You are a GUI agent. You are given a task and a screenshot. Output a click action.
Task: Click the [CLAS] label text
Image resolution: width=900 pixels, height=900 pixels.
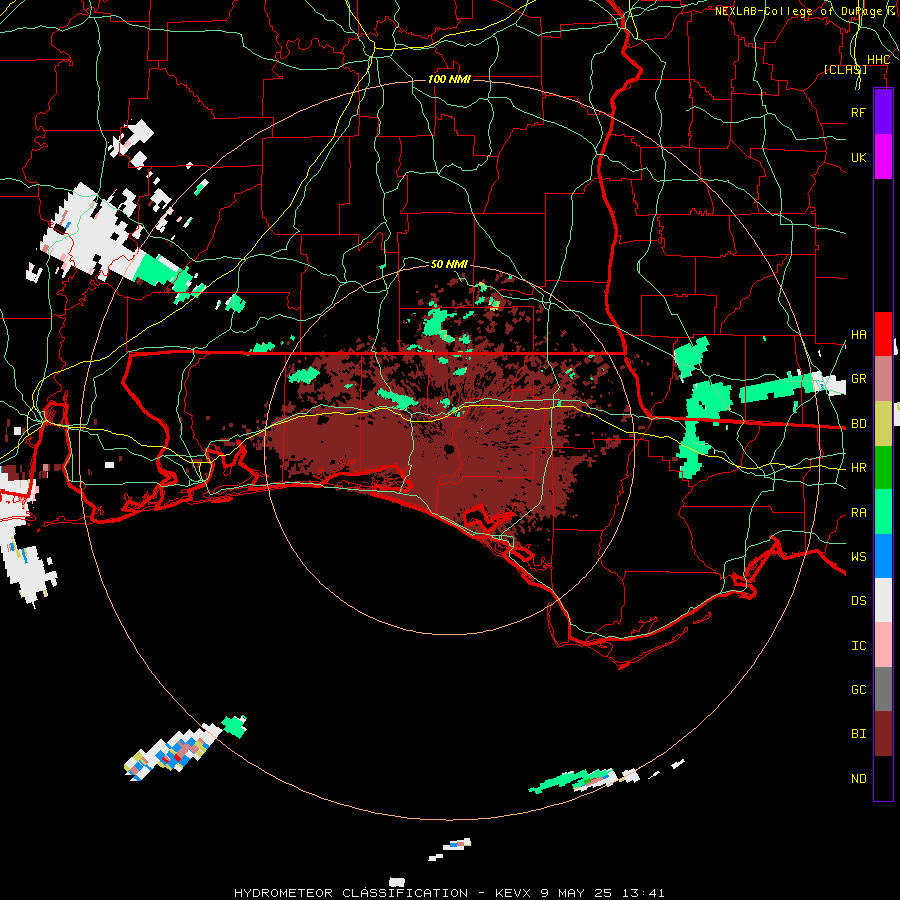[x=845, y=69]
